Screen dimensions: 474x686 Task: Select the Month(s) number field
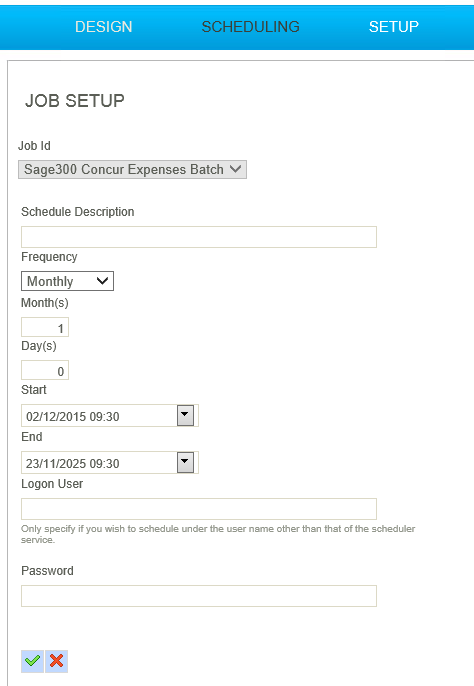(x=45, y=327)
